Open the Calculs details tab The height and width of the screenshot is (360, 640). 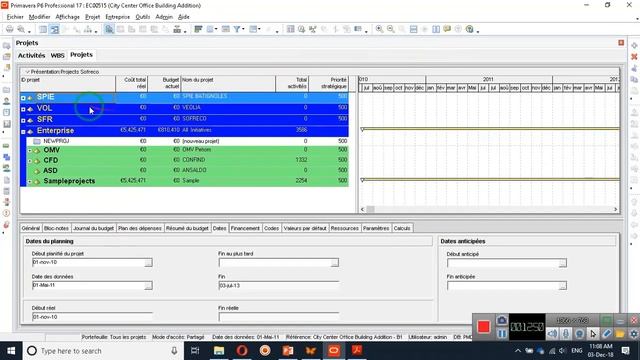[402, 228]
